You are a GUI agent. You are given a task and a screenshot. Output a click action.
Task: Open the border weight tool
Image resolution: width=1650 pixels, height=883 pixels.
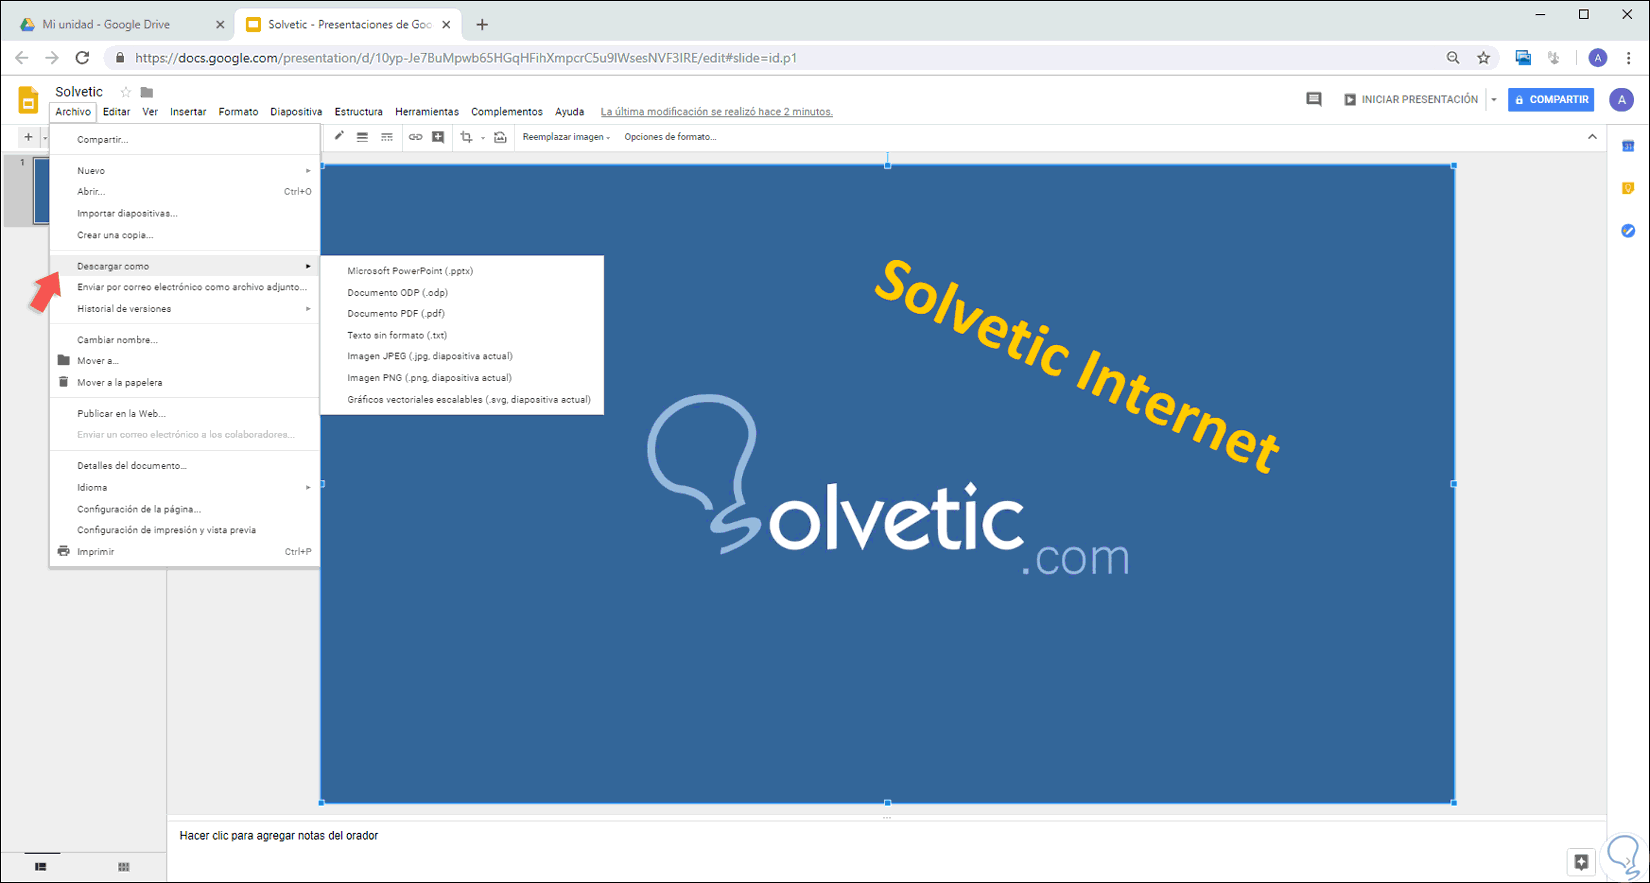(x=362, y=137)
